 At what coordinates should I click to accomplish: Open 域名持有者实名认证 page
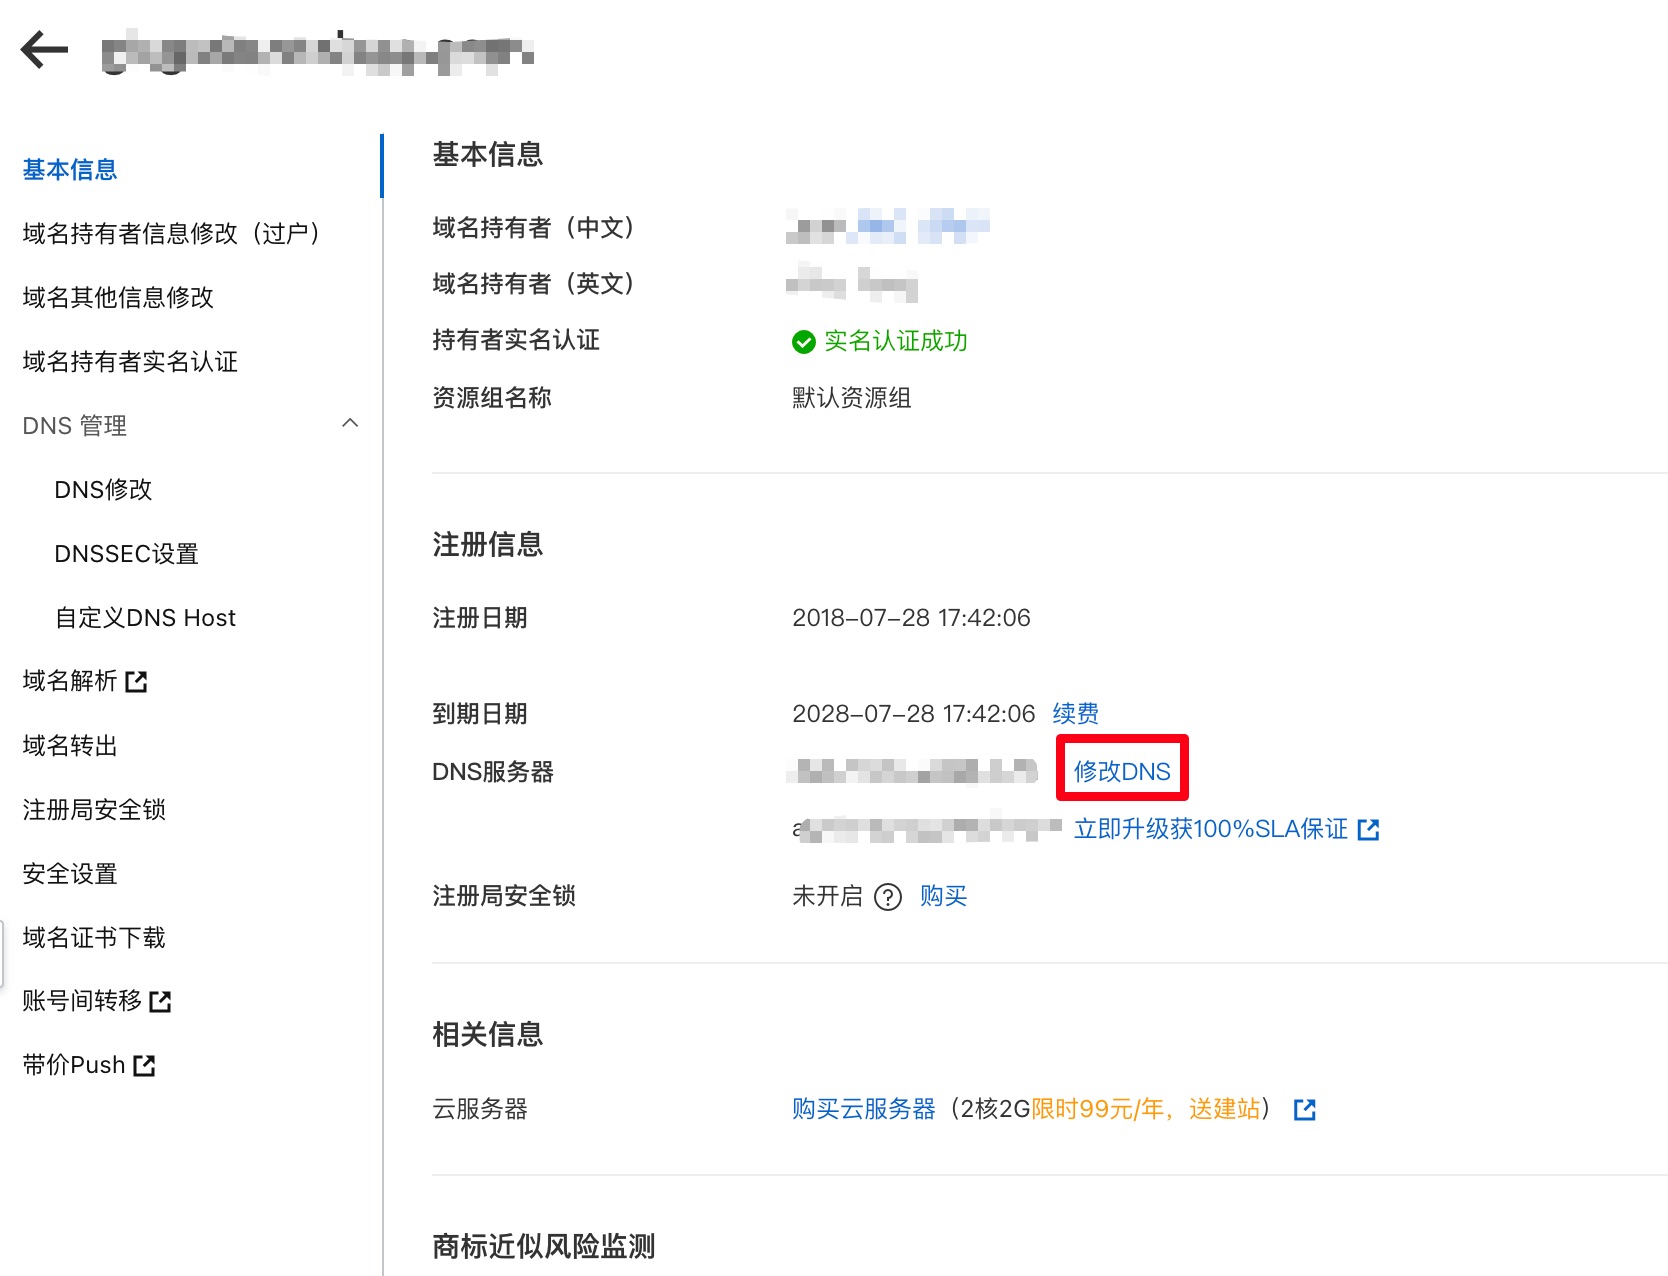[130, 362]
